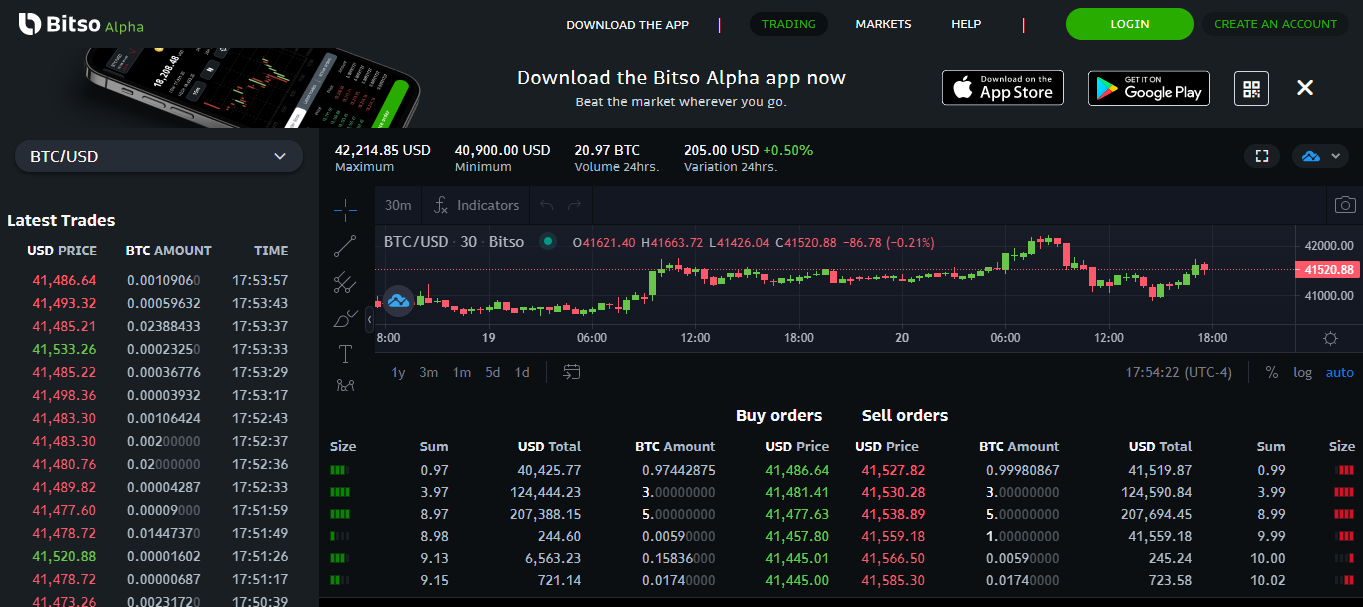Choose the pitchfork drawing tool
The width and height of the screenshot is (1363, 607).
[345, 283]
